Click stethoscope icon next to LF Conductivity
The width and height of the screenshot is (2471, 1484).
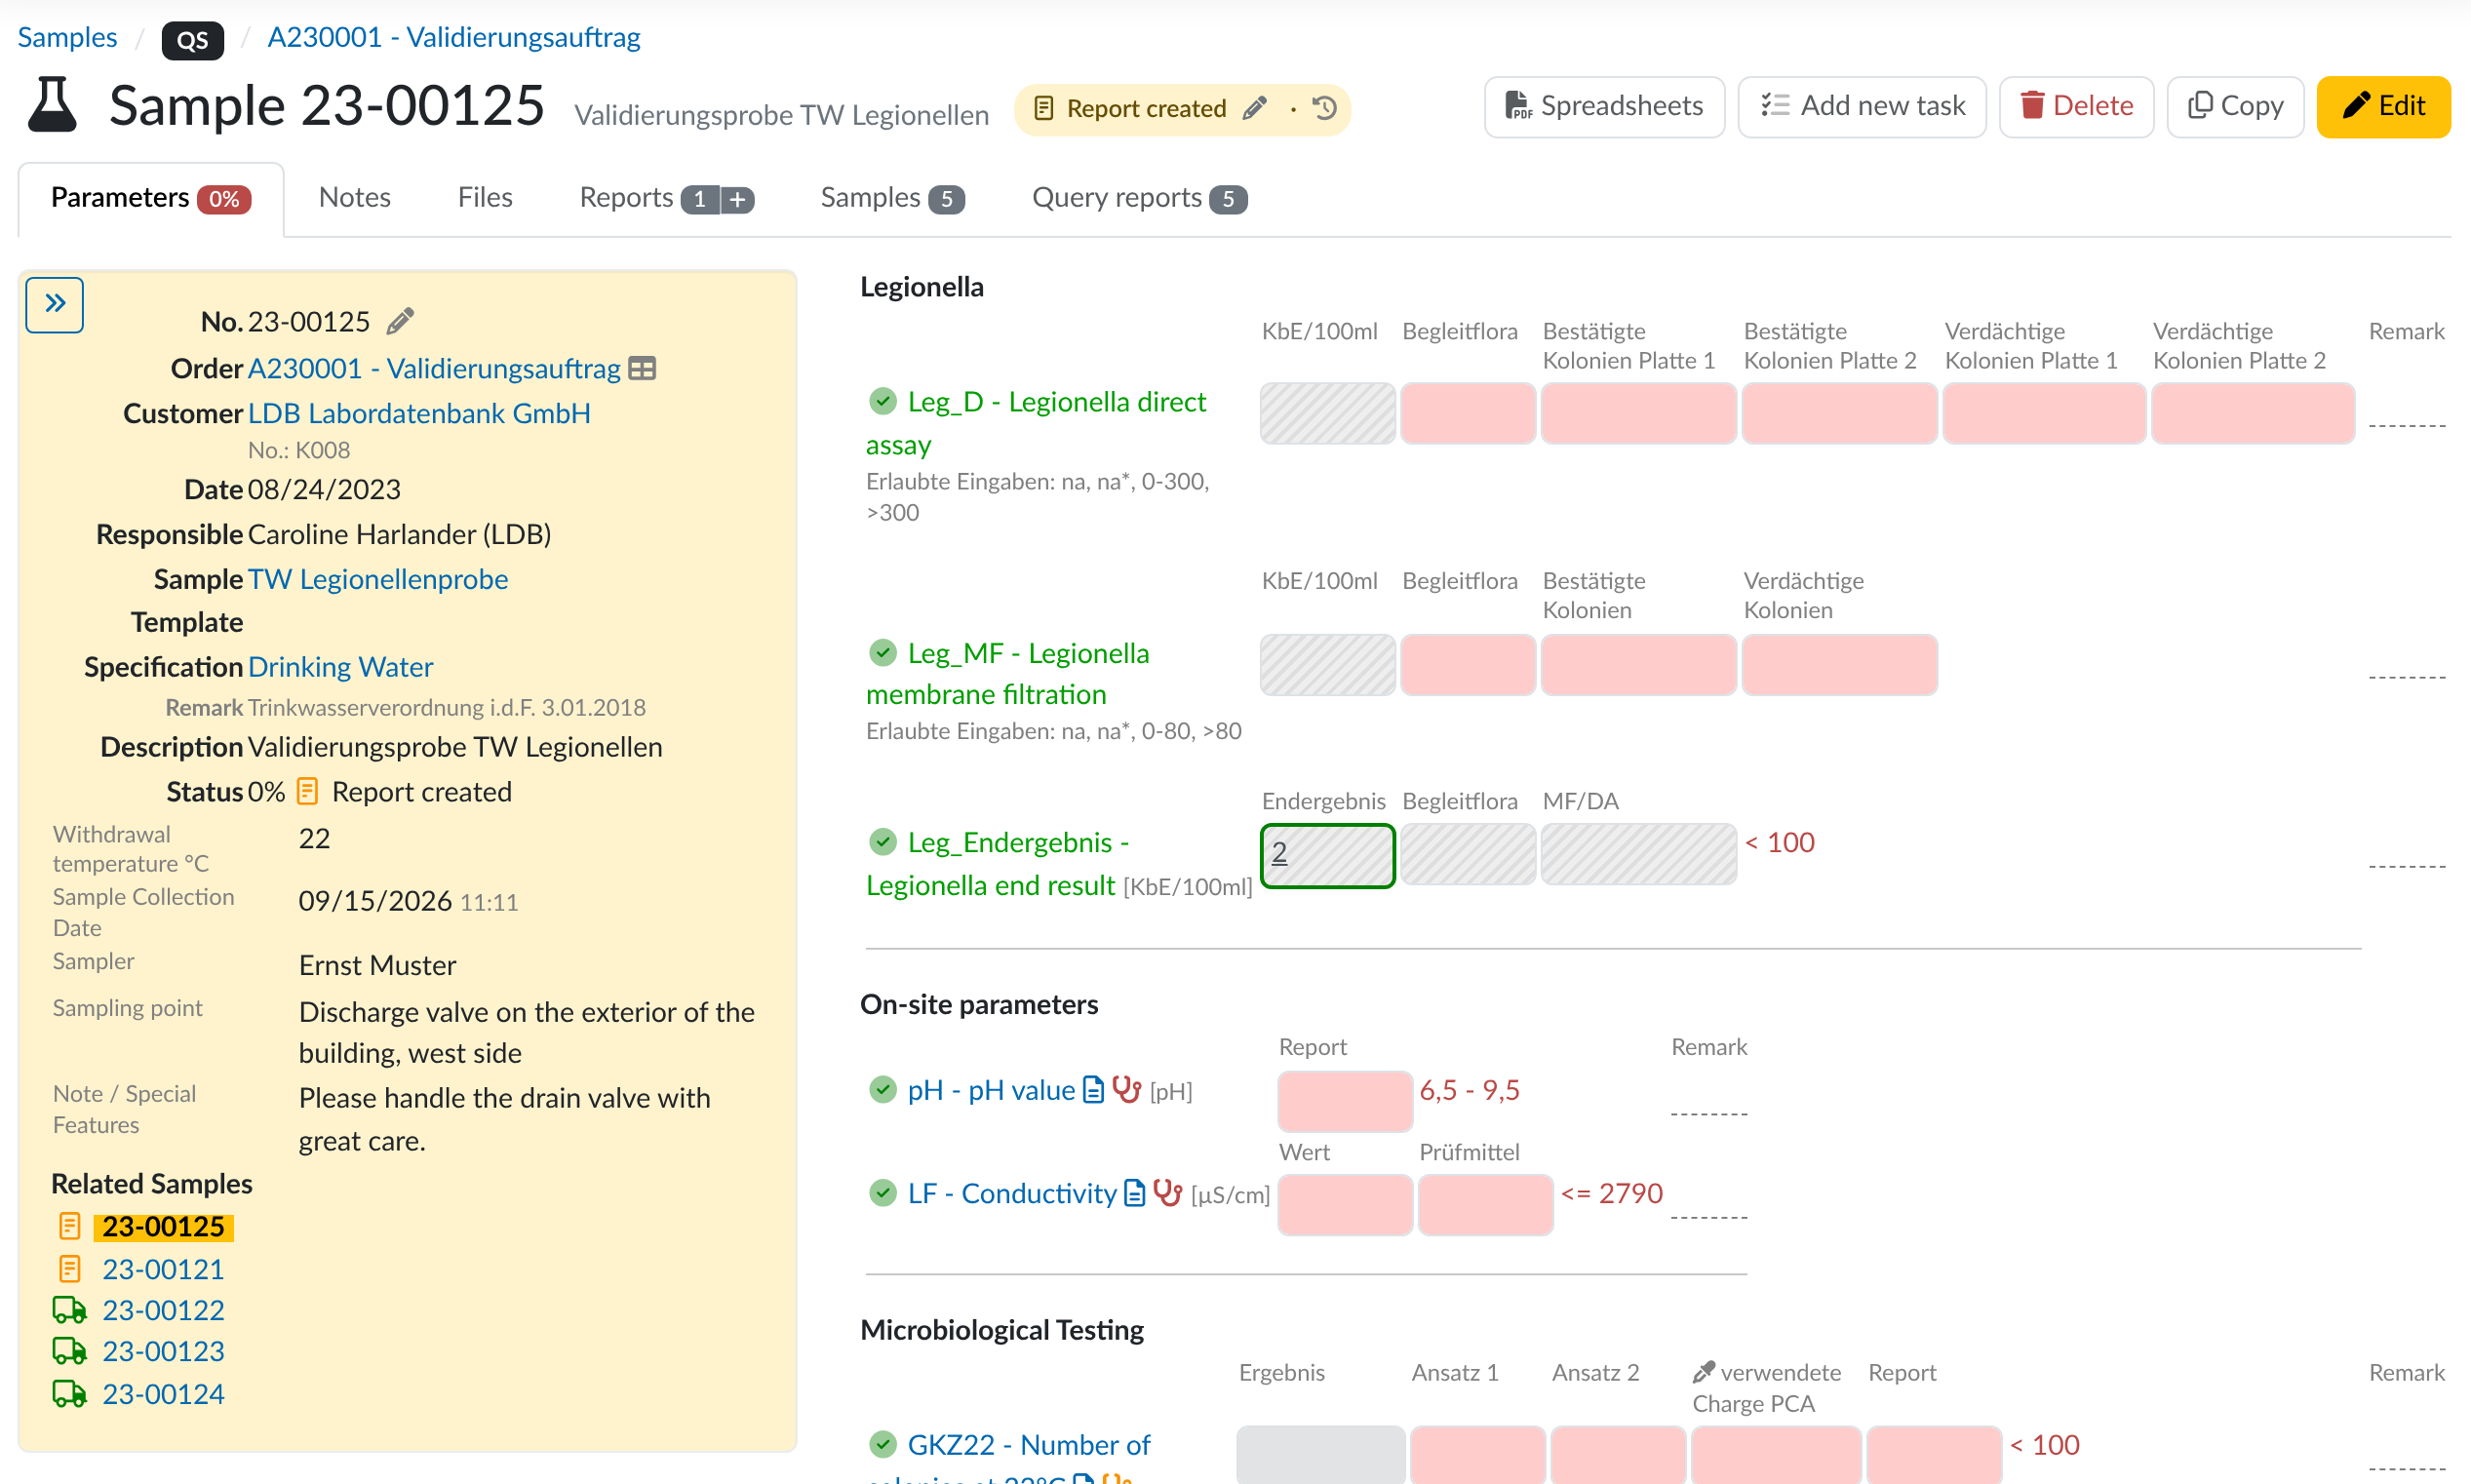[x=1168, y=1193]
